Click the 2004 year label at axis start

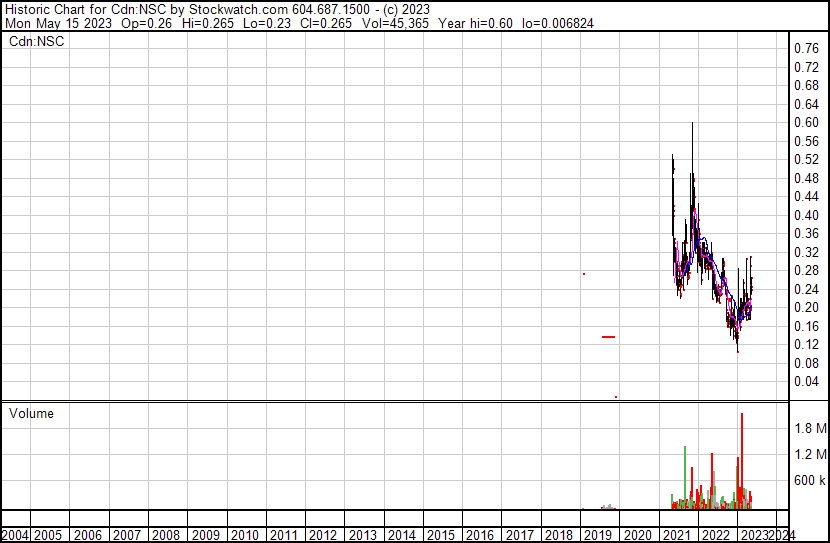[x=14, y=535]
